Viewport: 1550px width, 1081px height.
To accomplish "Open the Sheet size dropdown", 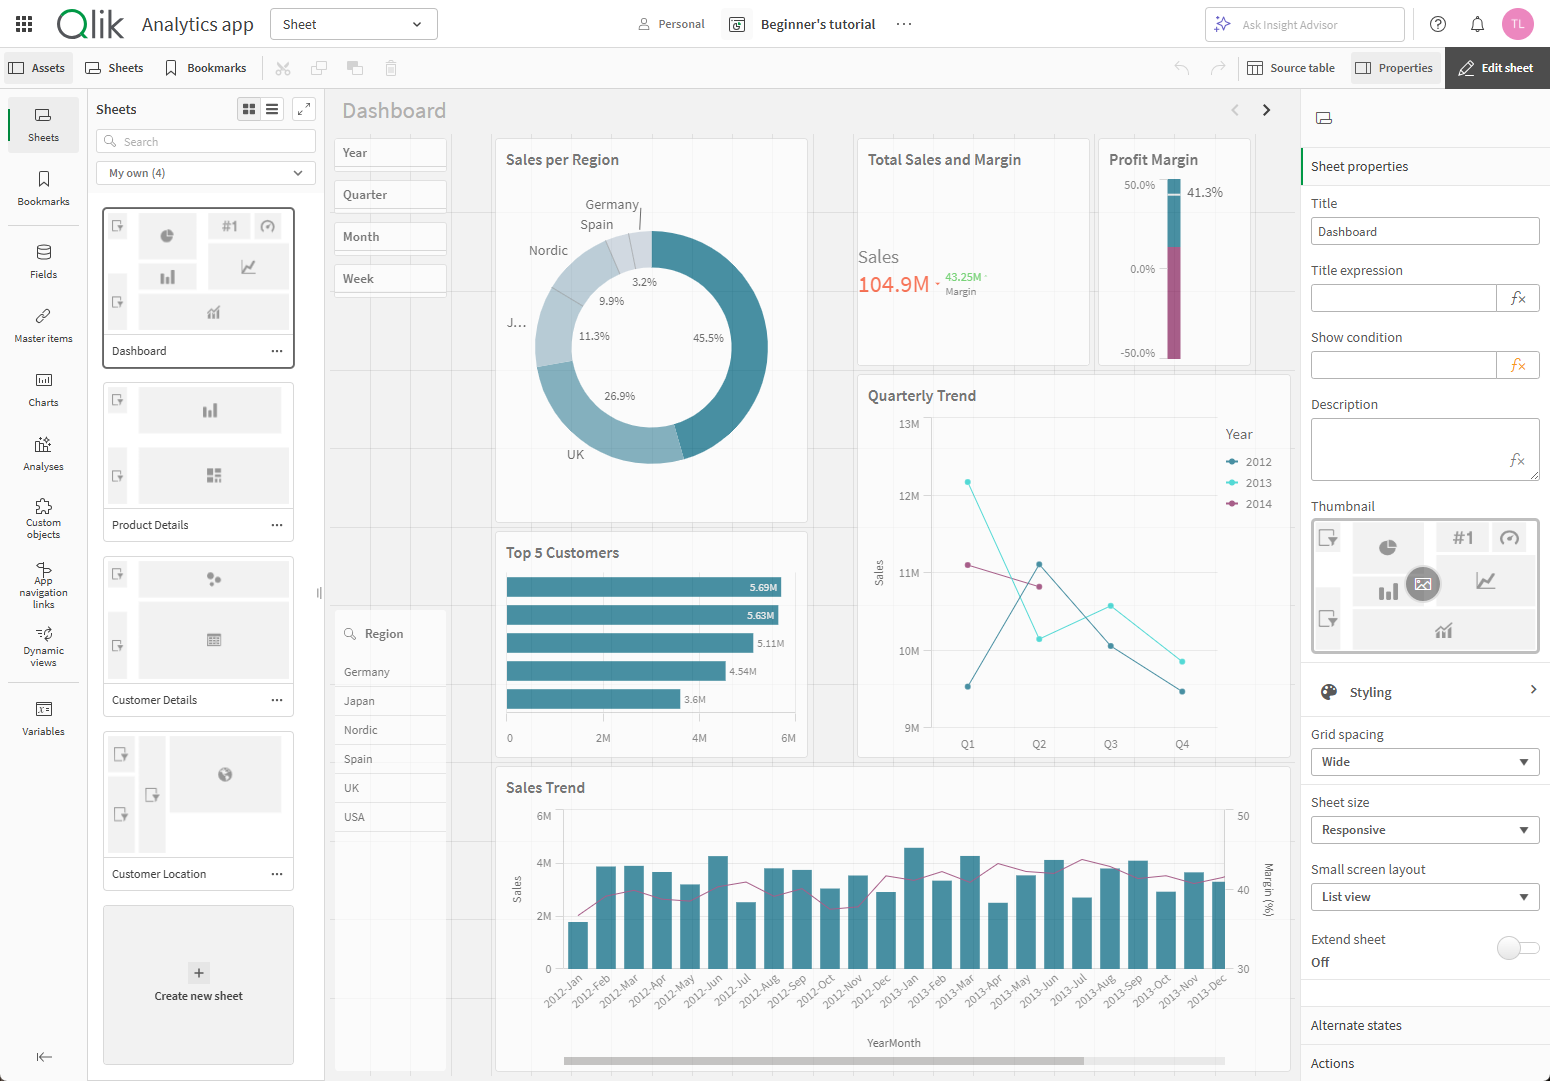I will point(1424,830).
